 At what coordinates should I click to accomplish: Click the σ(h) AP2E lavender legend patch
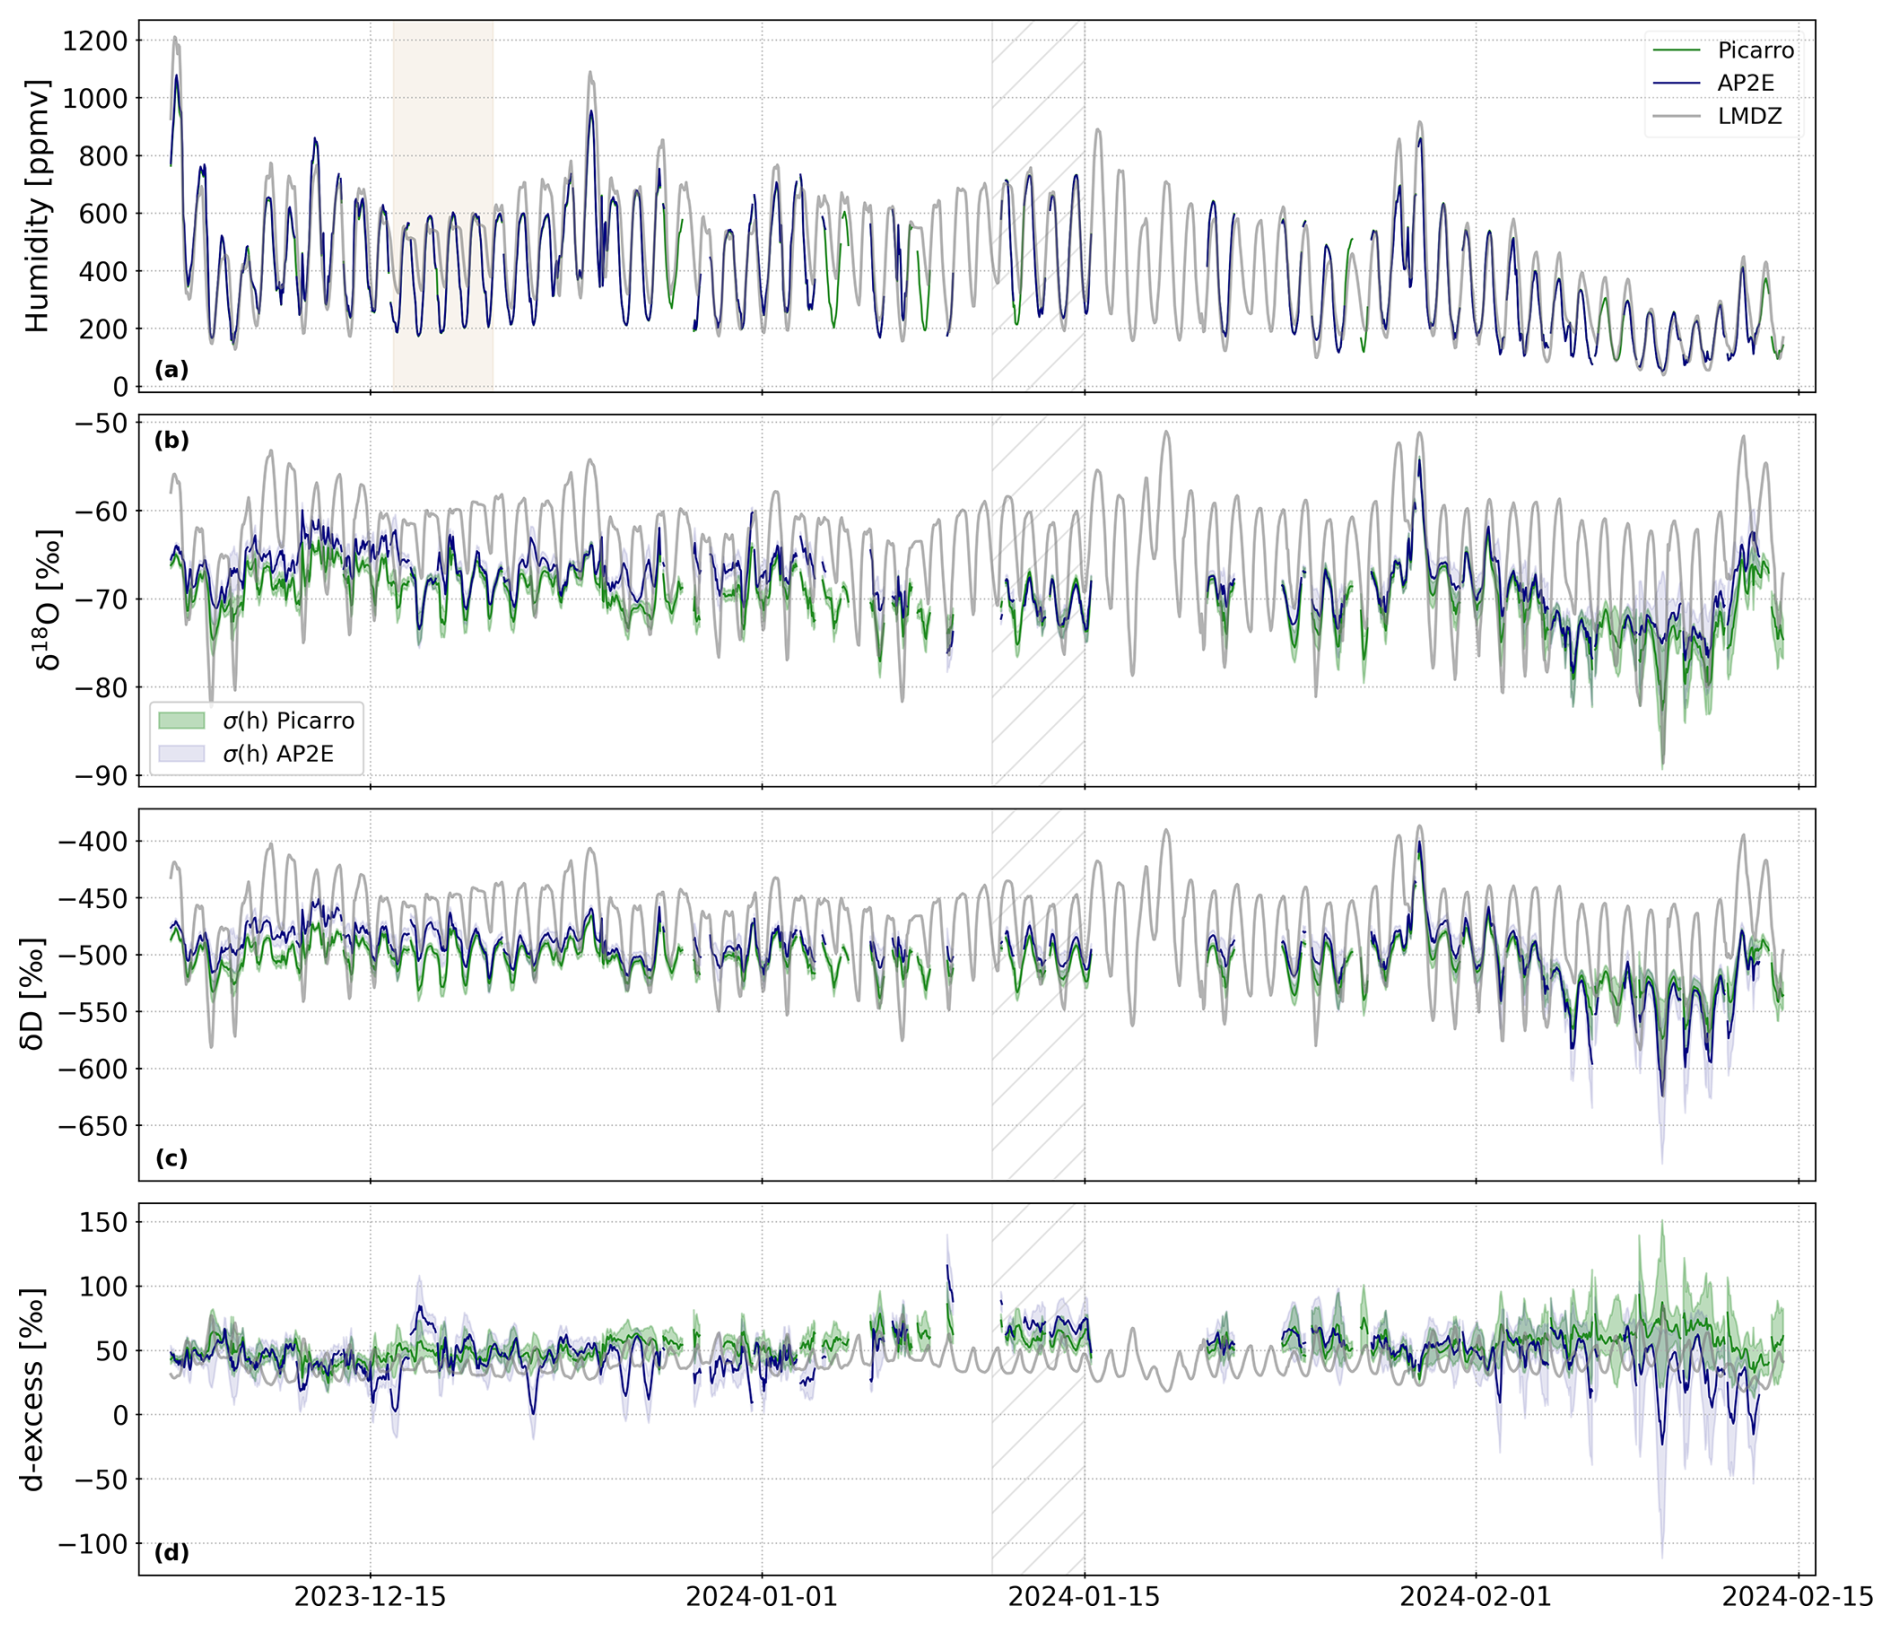click(182, 753)
